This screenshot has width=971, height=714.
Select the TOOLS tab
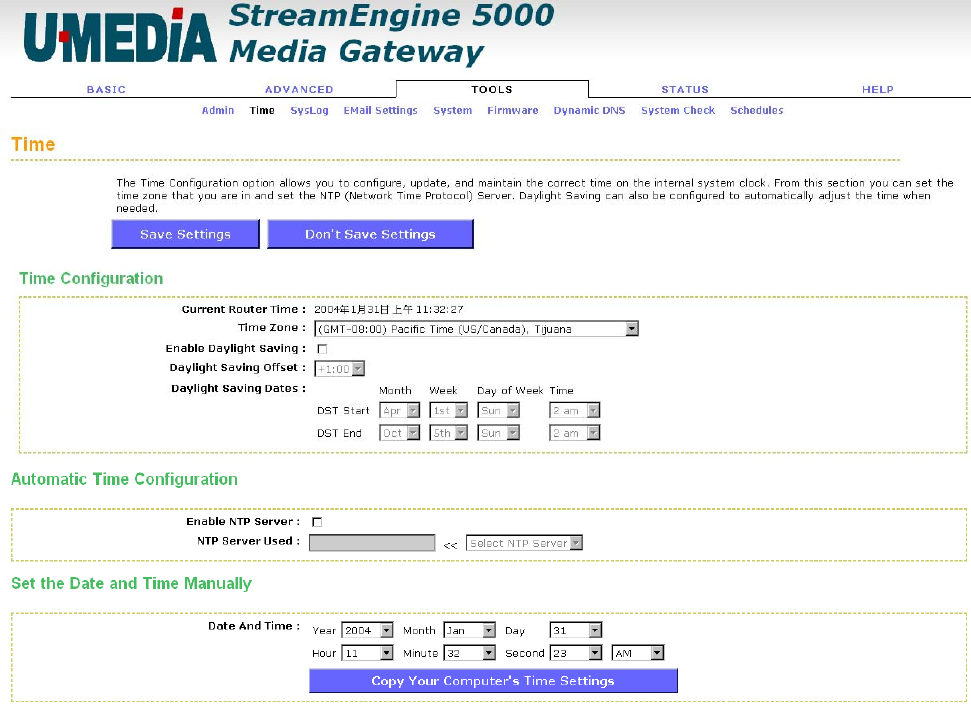point(492,89)
